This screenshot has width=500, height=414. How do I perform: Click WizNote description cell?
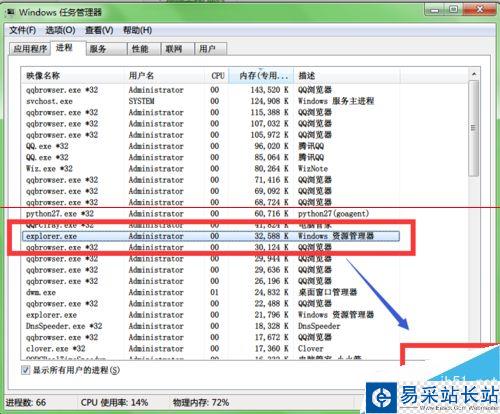[313, 169]
